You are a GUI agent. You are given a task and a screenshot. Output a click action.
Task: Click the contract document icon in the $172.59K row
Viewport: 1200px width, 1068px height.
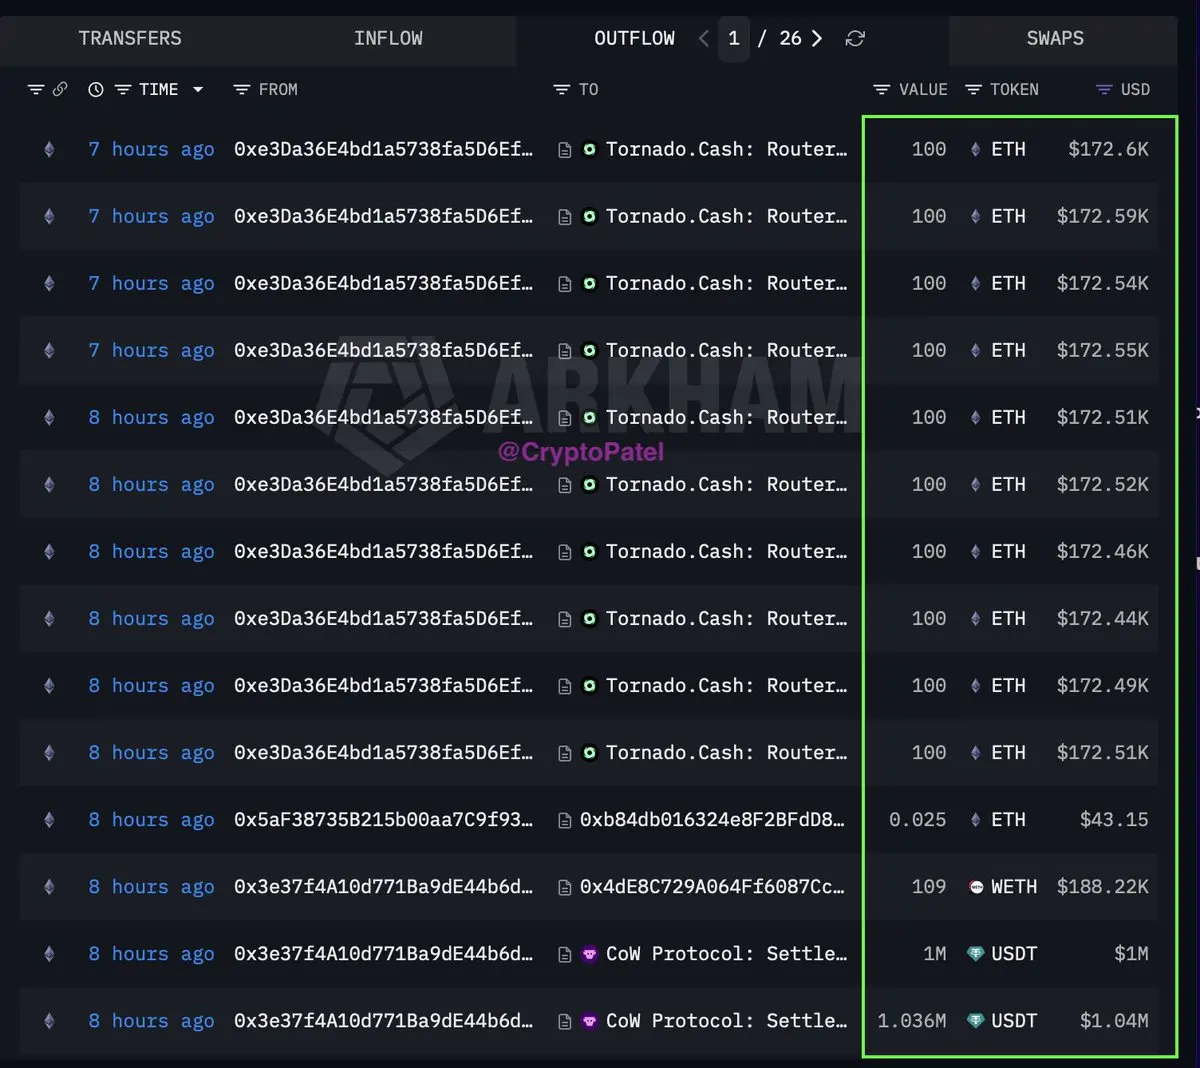tap(565, 217)
